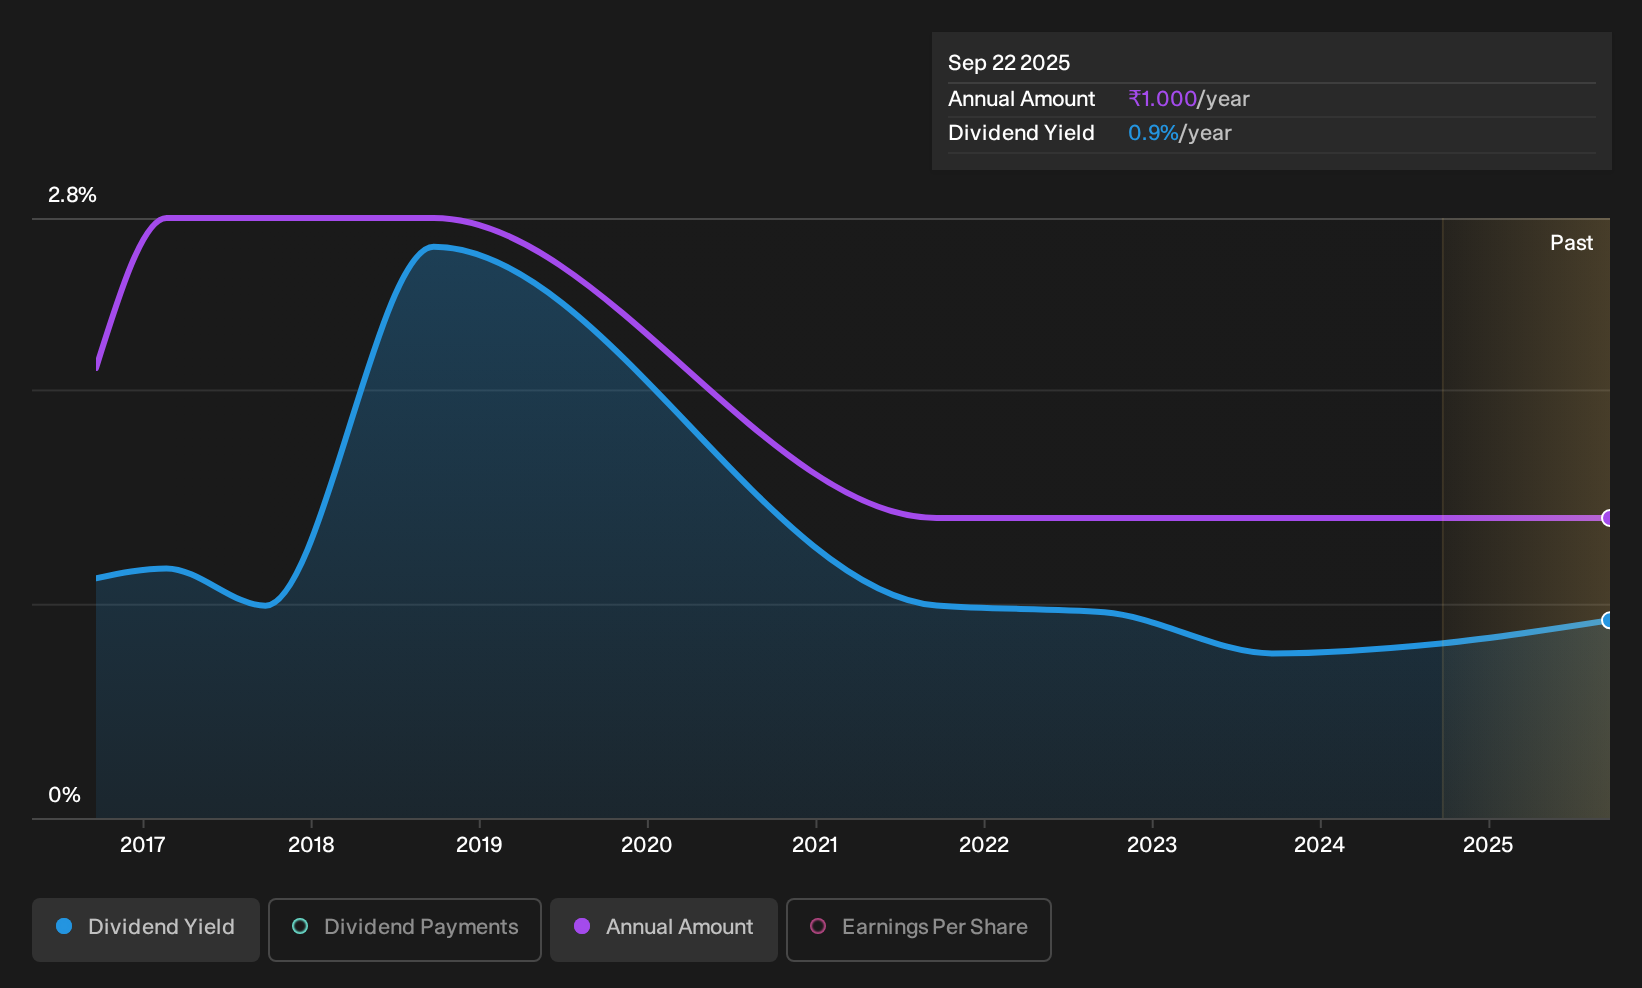Click the 2023 x-axis label

pyautogui.click(x=1152, y=845)
